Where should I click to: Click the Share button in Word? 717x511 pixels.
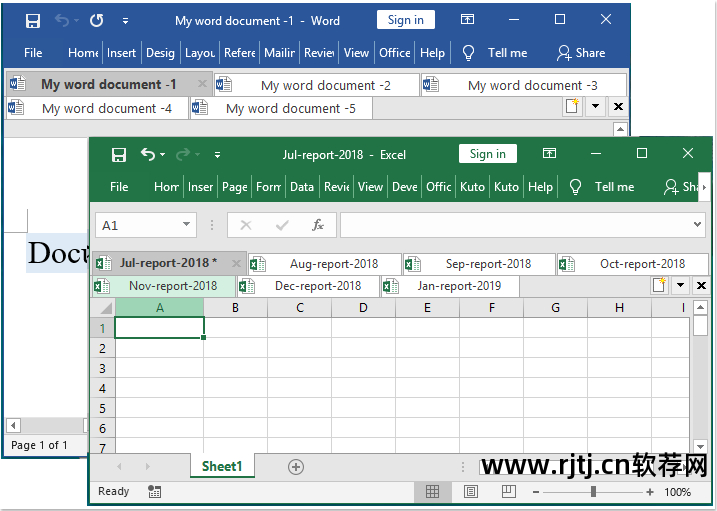click(x=581, y=53)
